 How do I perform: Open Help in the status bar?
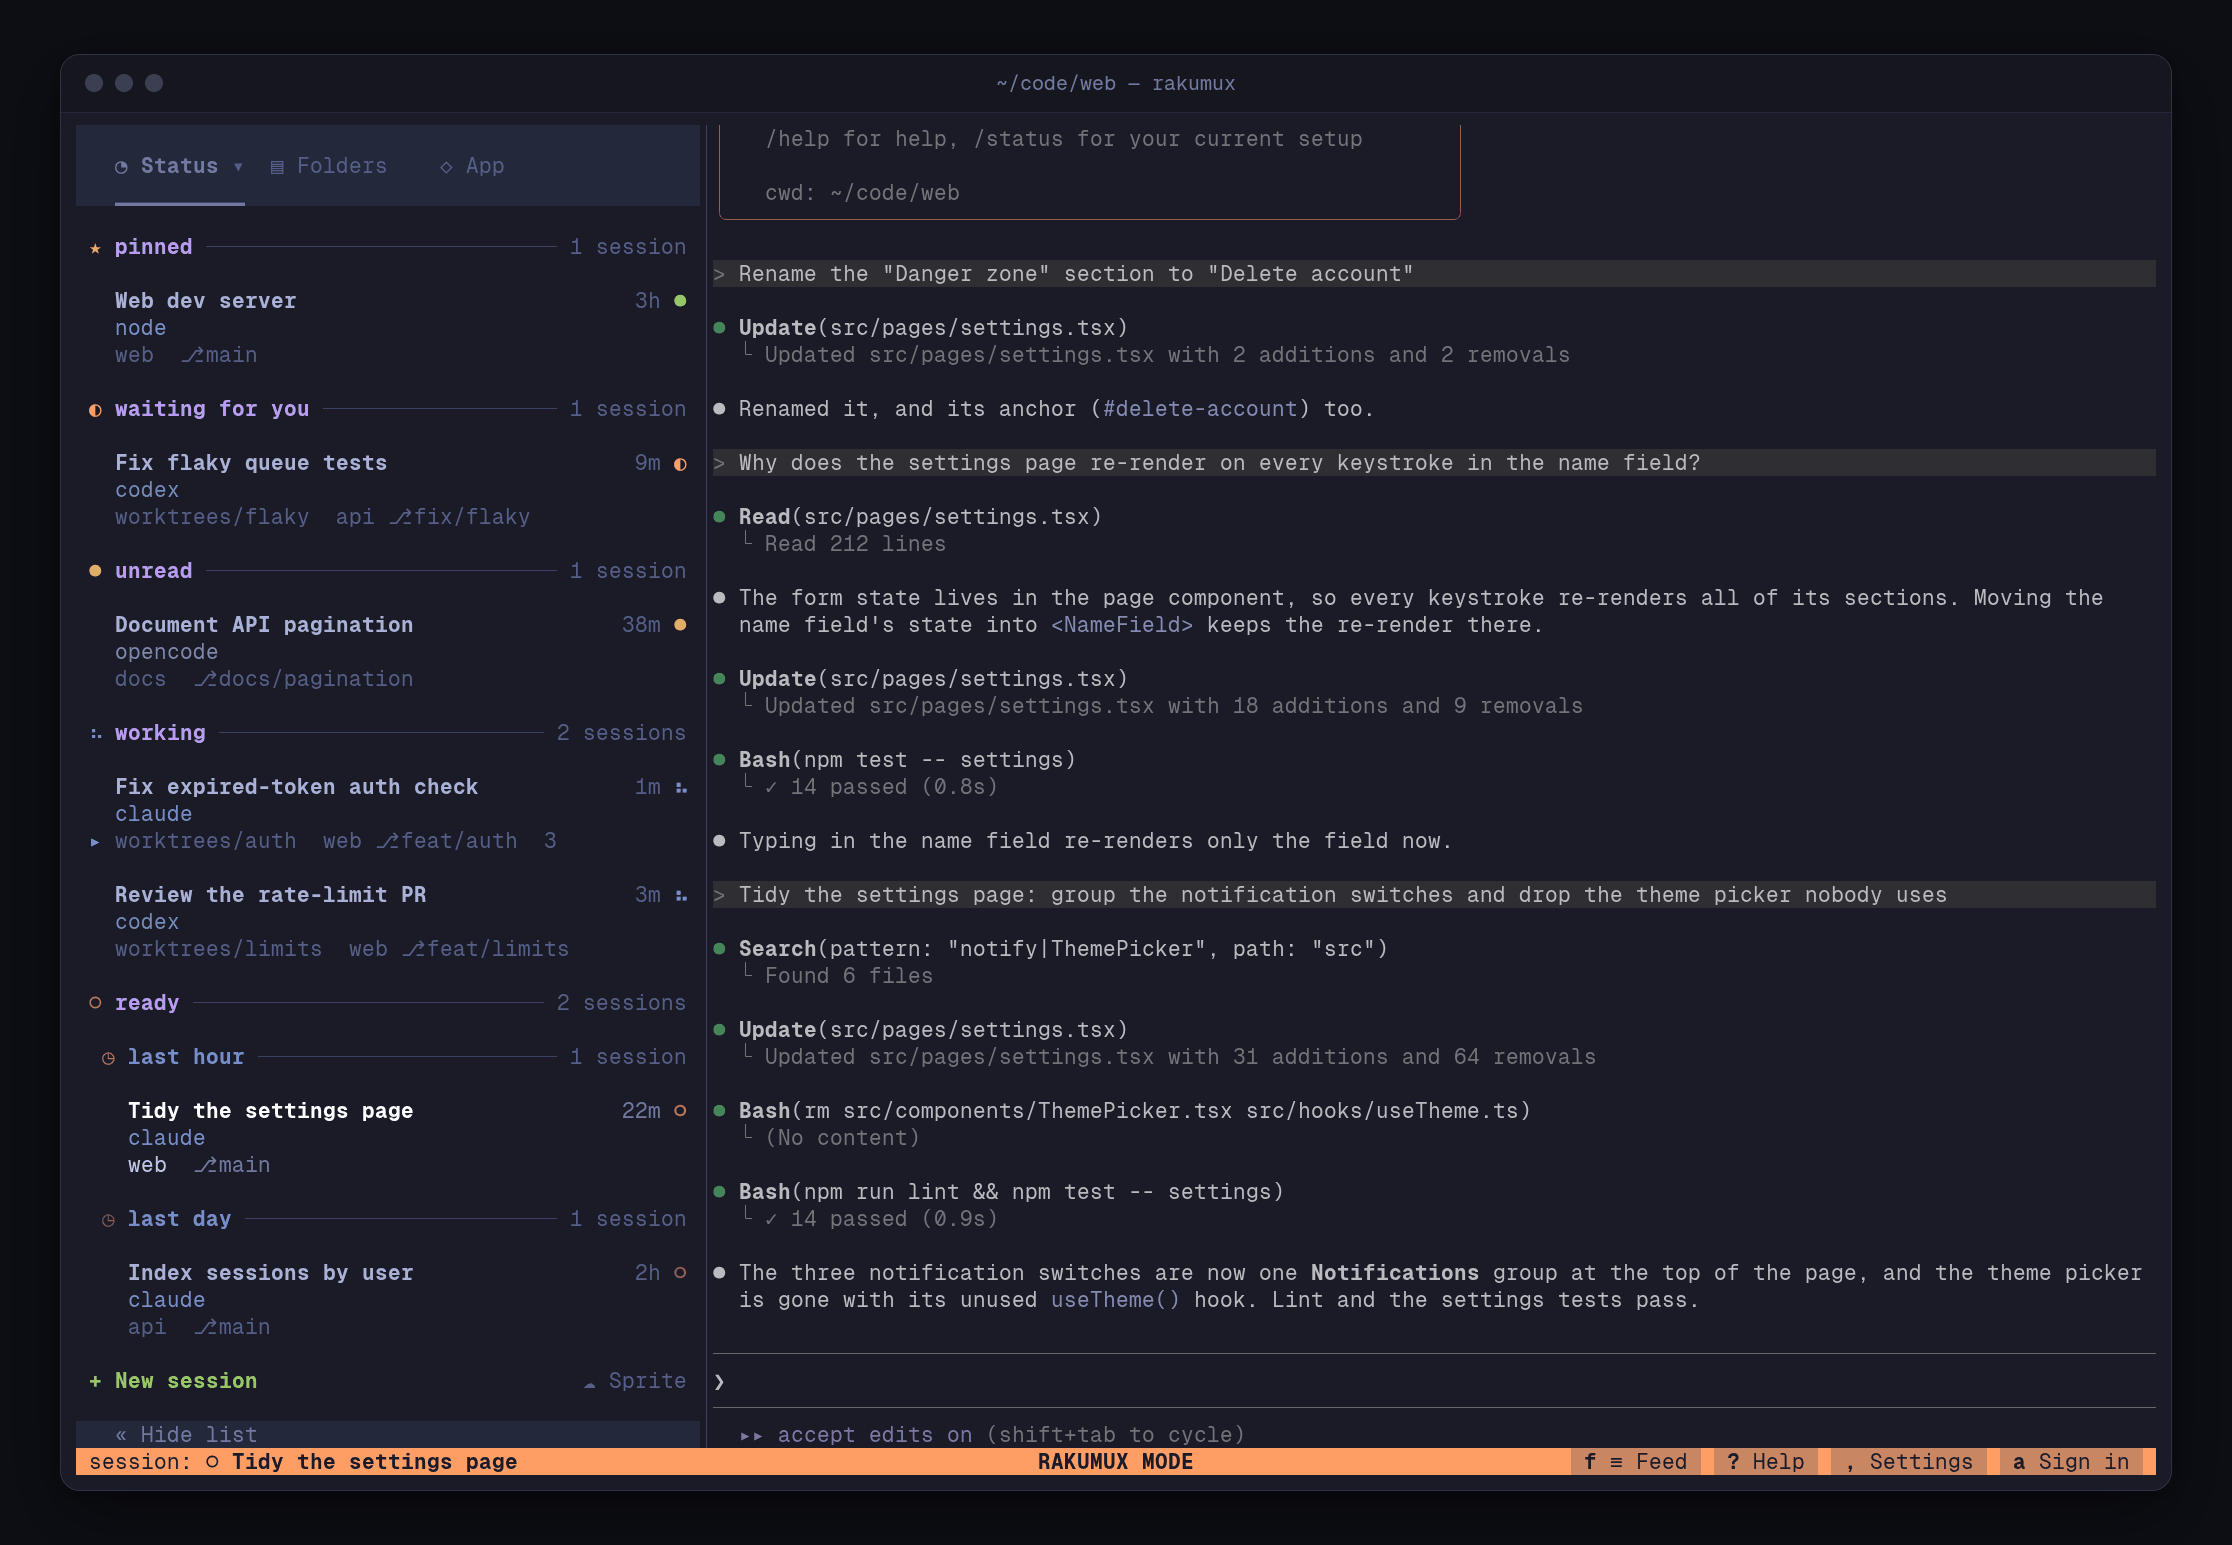[x=1766, y=1462]
